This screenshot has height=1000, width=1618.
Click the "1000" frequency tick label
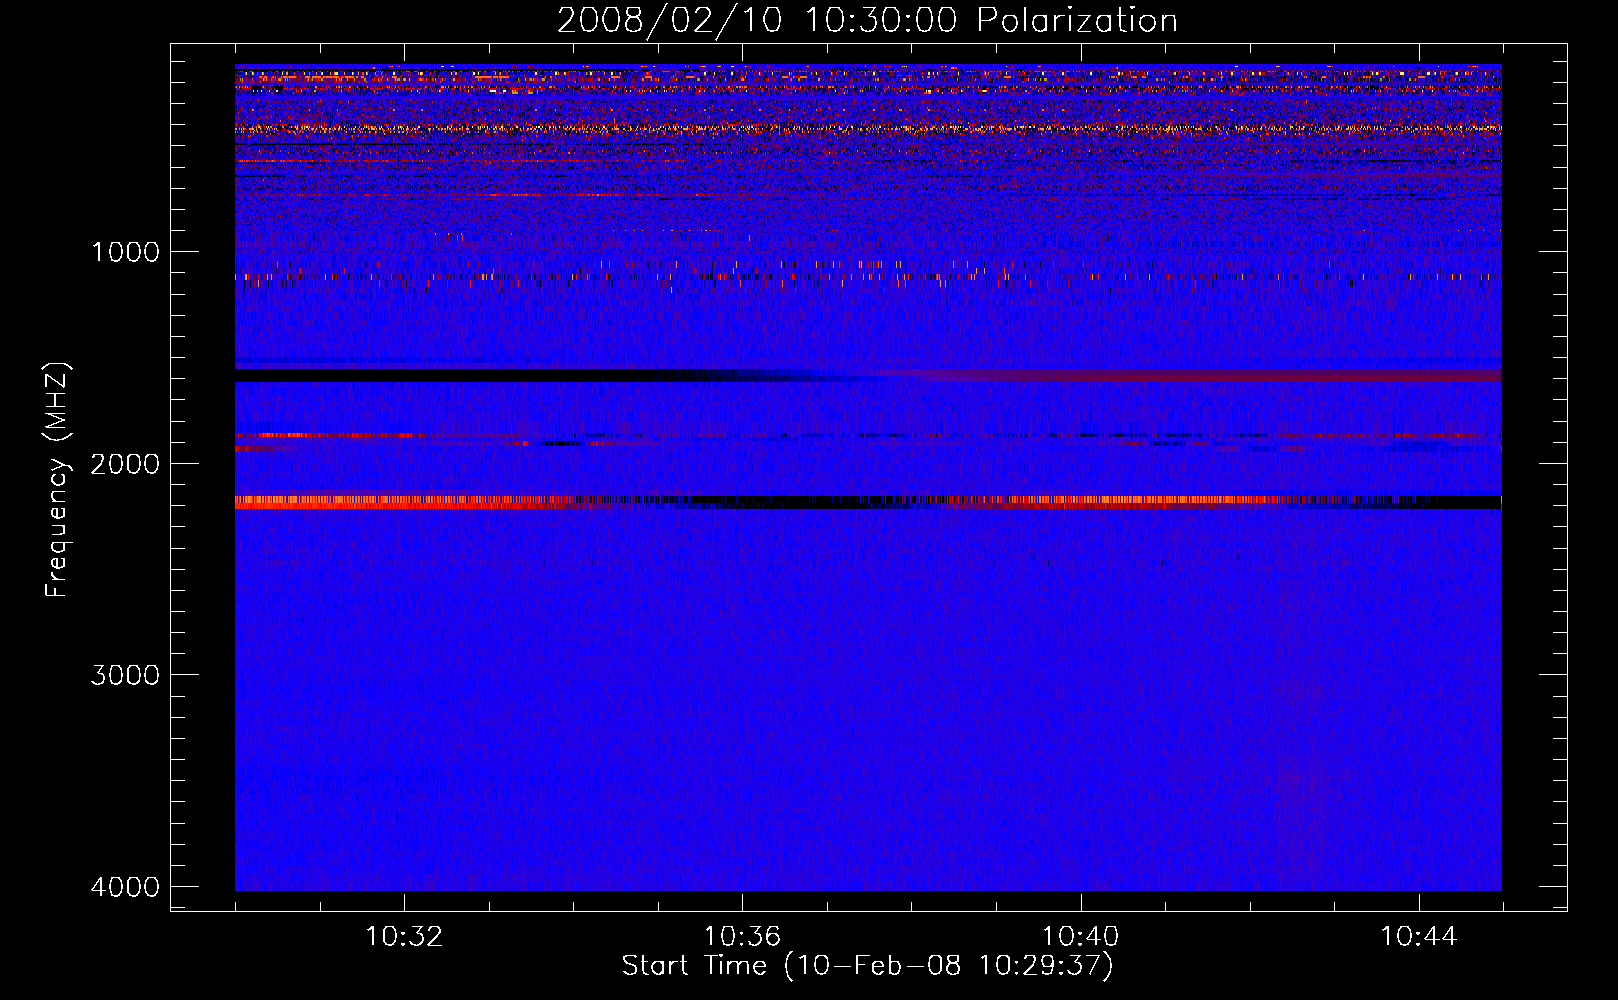(x=125, y=251)
